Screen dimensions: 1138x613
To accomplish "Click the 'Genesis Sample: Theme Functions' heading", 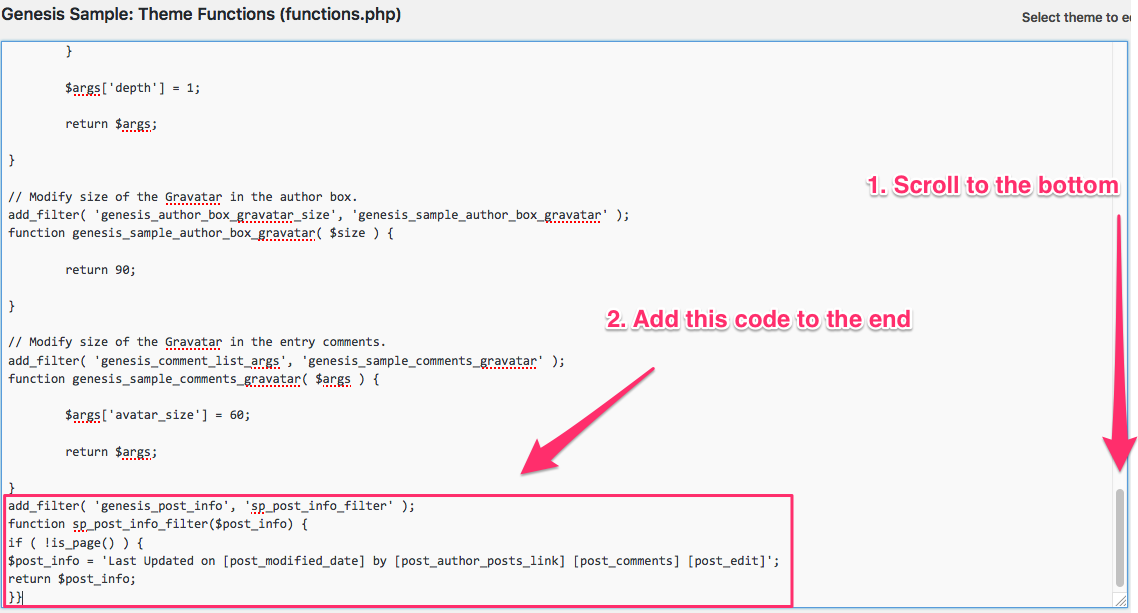I will click(x=201, y=16).
